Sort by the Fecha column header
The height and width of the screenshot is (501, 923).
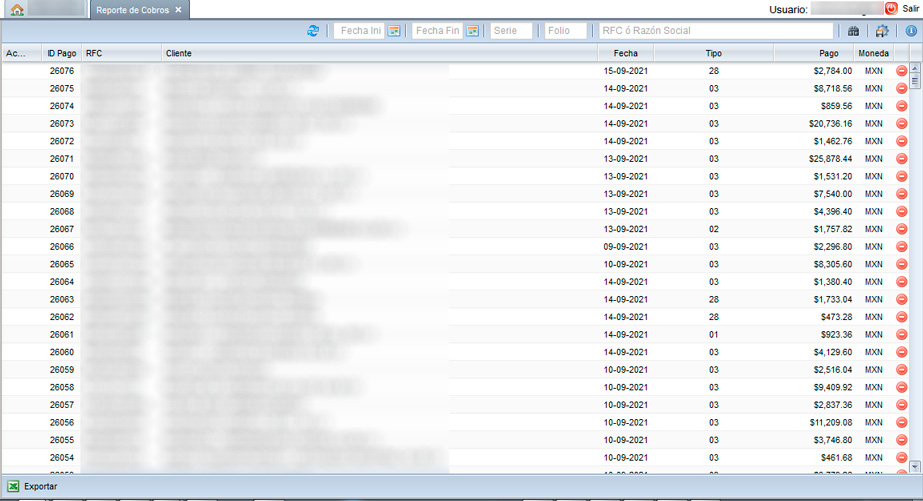pyautogui.click(x=626, y=53)
